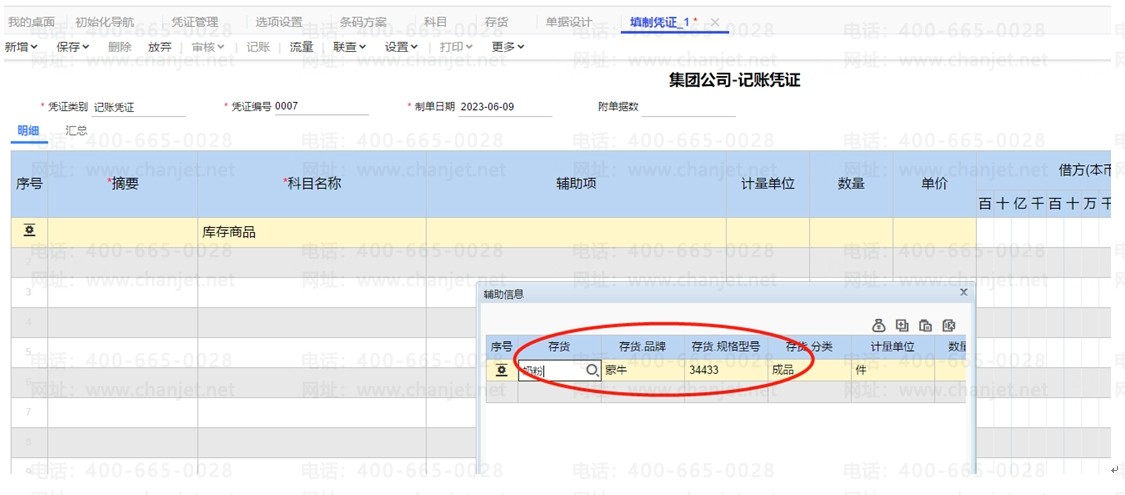This screenshot has width=1125, height=495.
Task: Click the 成品 category cell
Action: 809,370
